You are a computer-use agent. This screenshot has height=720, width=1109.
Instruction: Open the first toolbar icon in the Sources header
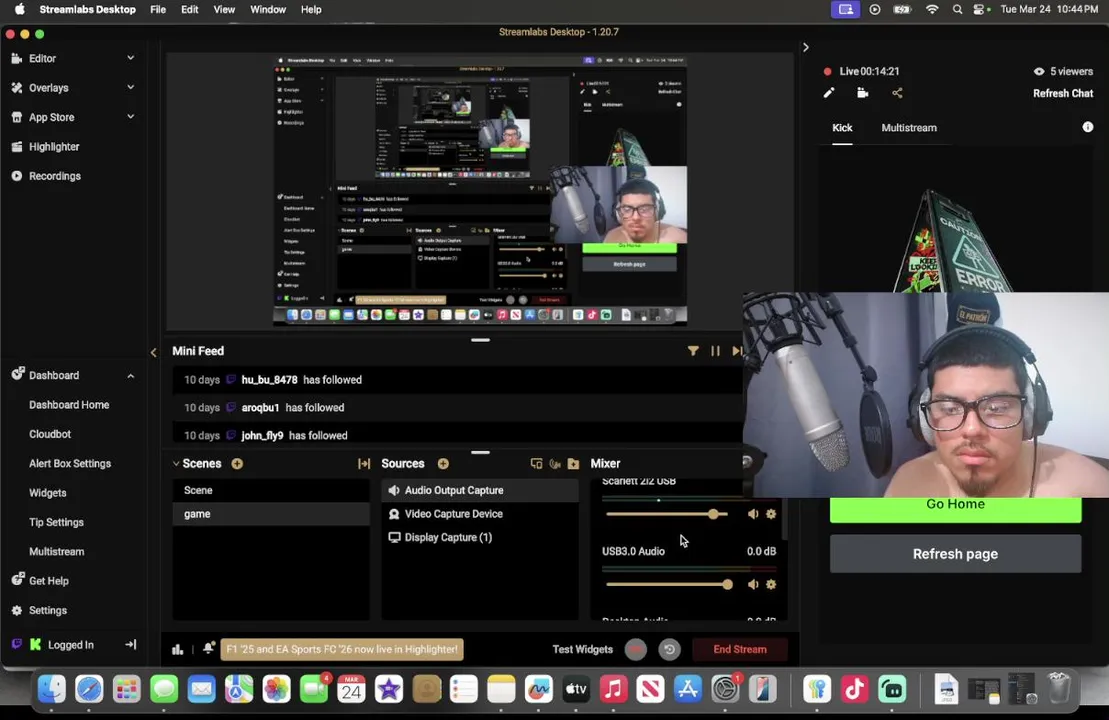pyautogui.click(x=536, y=464)
